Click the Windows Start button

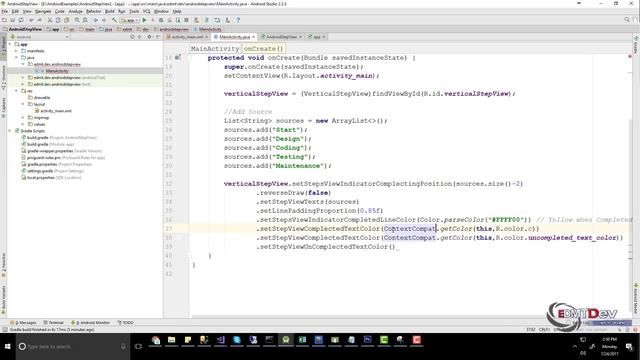coord(7,346)
